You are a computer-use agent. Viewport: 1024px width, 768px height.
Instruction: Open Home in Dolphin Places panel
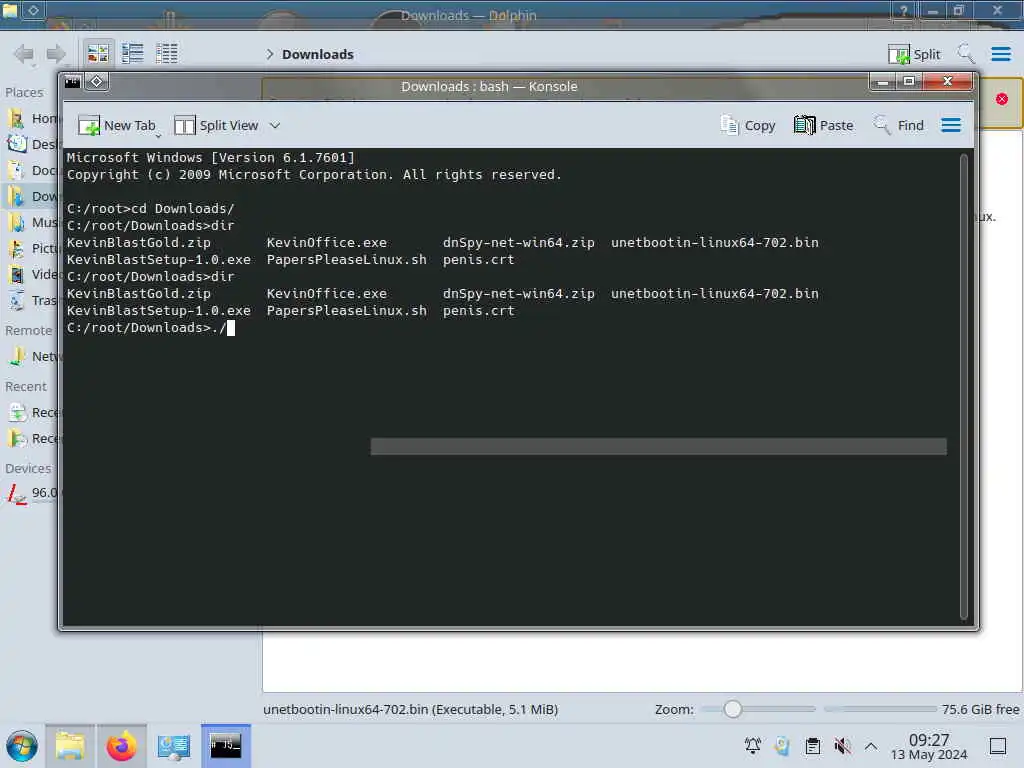31,118
